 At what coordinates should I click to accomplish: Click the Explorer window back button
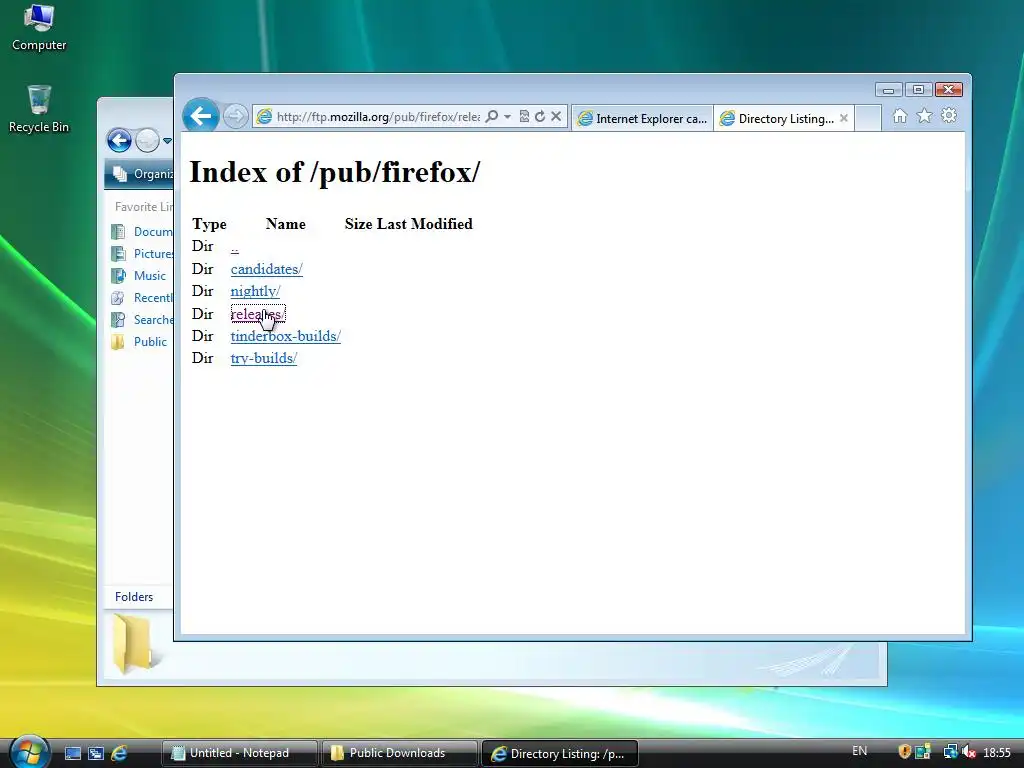click(x=120, y=140)
